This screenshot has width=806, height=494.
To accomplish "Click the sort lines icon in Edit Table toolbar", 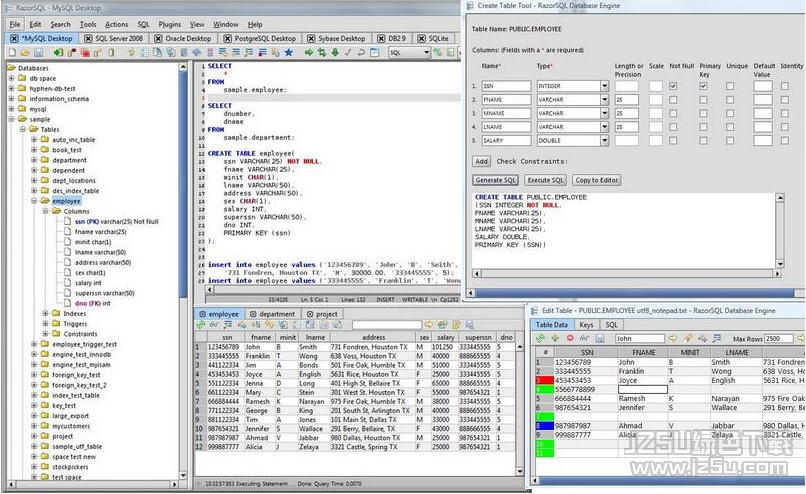I will point(717,338).
